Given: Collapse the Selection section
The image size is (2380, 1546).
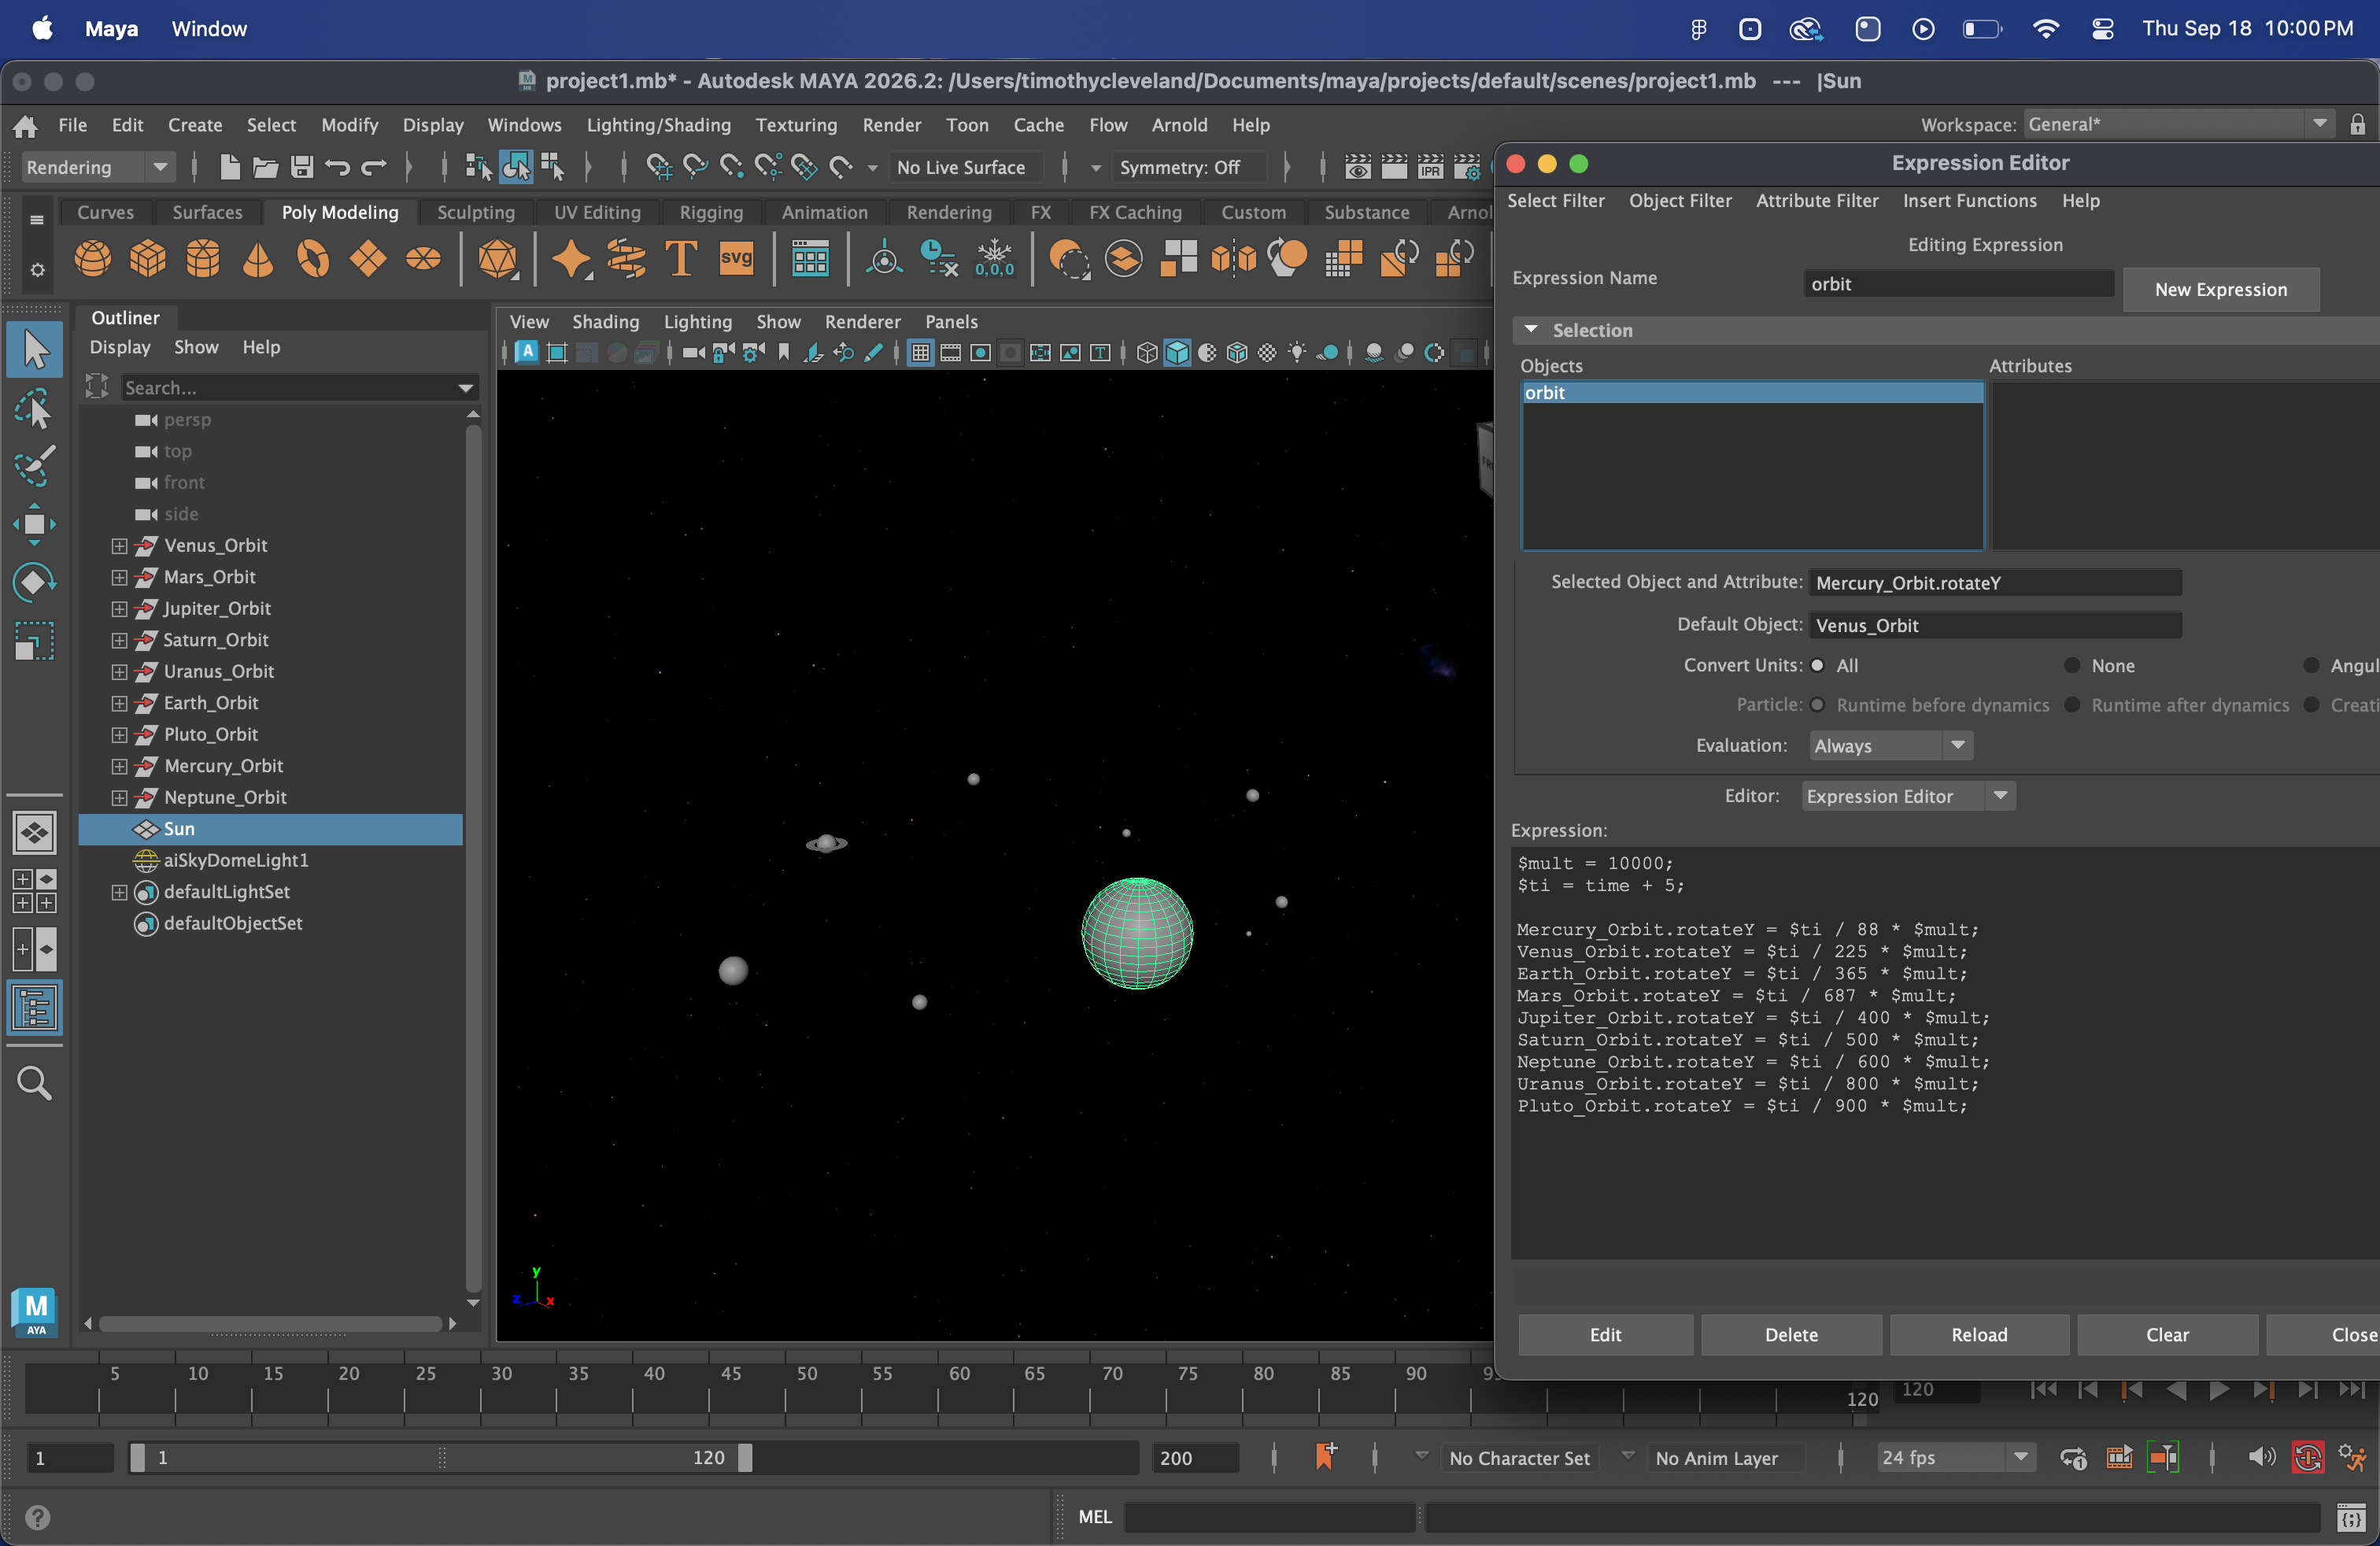Looking at the screenshot, I should 1531,330.
